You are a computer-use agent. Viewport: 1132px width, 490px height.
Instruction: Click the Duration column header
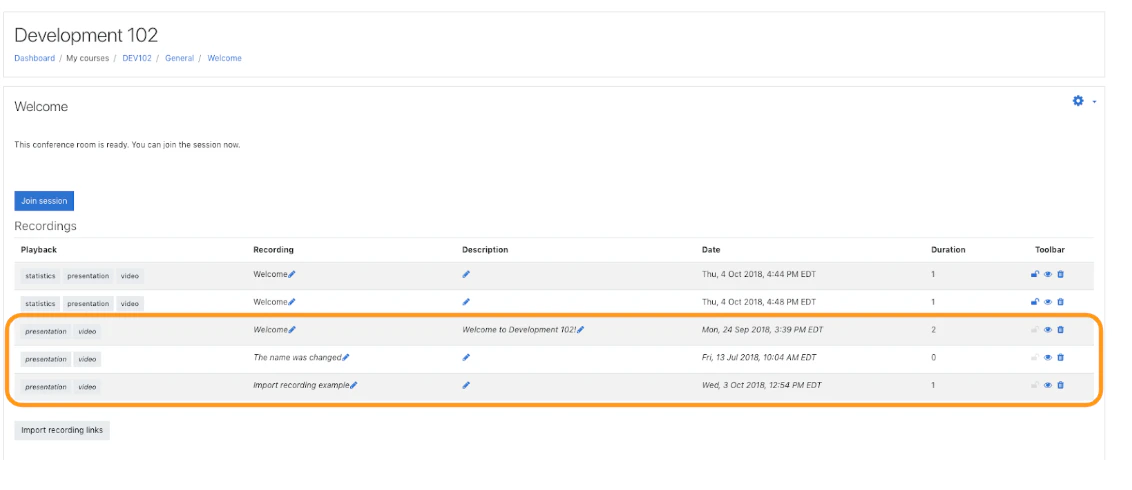tap(948, 250)
